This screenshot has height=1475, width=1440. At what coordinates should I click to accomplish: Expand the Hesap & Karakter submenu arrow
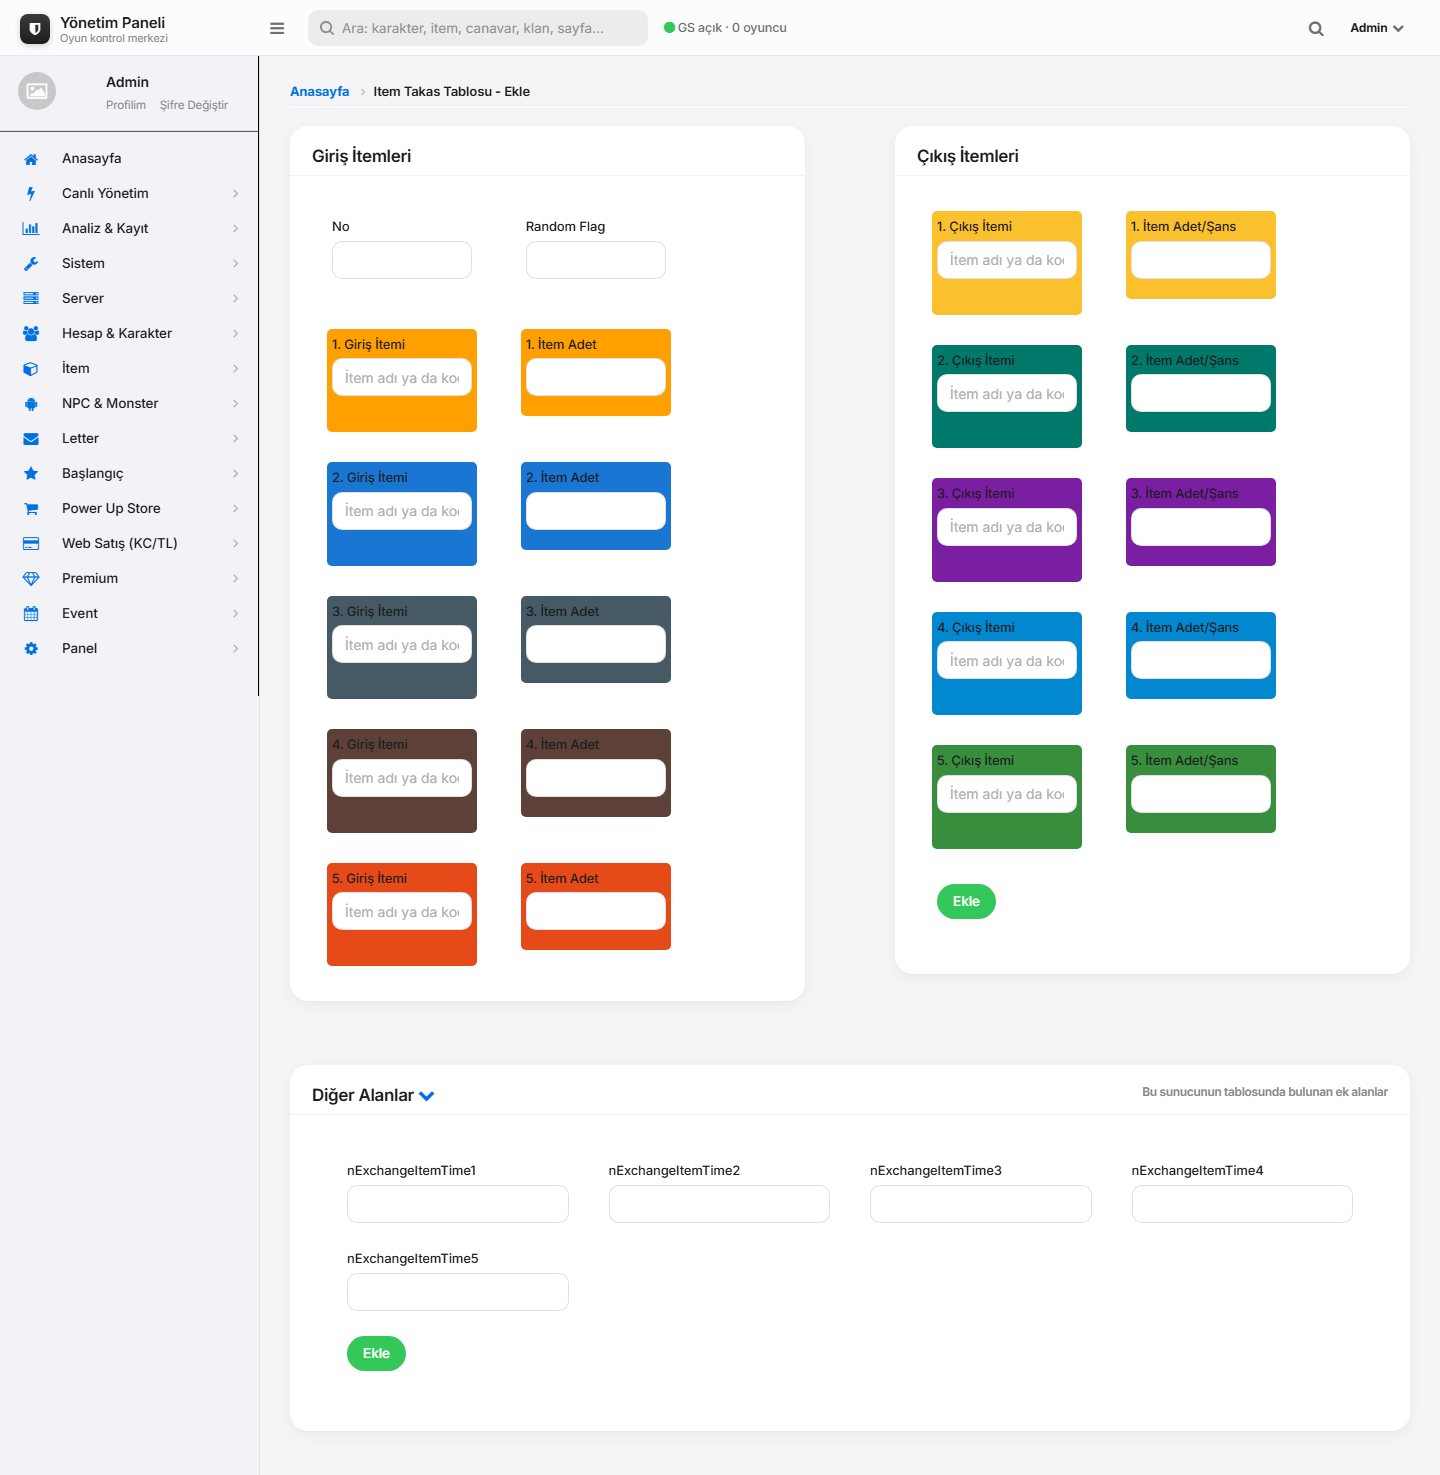tap(236, 334)
